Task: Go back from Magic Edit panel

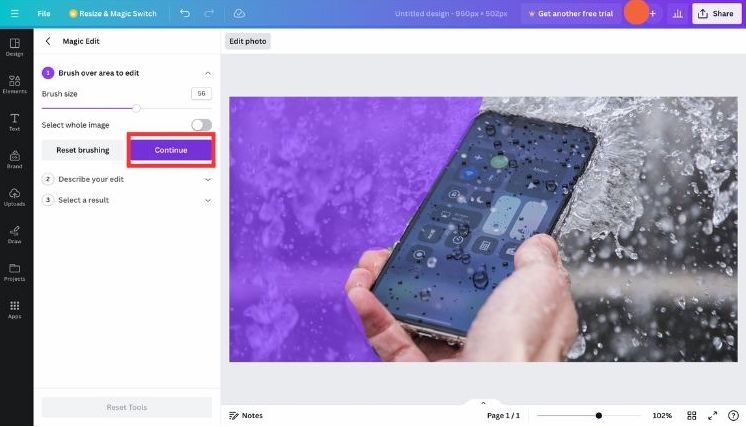Action: coord(48,41)
